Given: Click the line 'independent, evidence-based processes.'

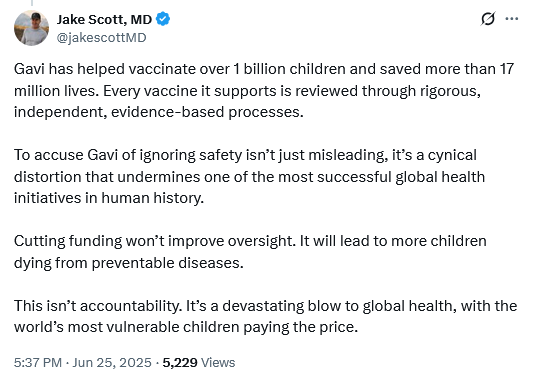Looking at the screenshot, I should [159, 112].
